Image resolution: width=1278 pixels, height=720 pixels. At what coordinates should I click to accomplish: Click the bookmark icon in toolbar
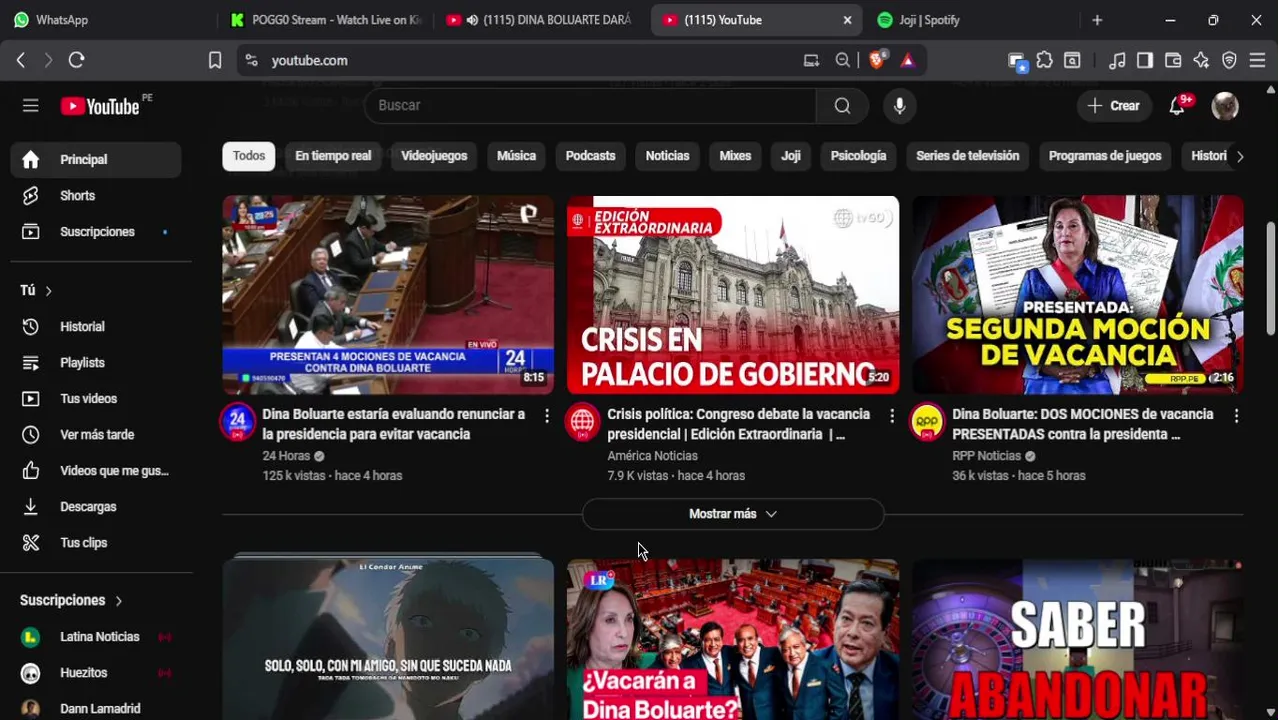(x=215, y=60)
